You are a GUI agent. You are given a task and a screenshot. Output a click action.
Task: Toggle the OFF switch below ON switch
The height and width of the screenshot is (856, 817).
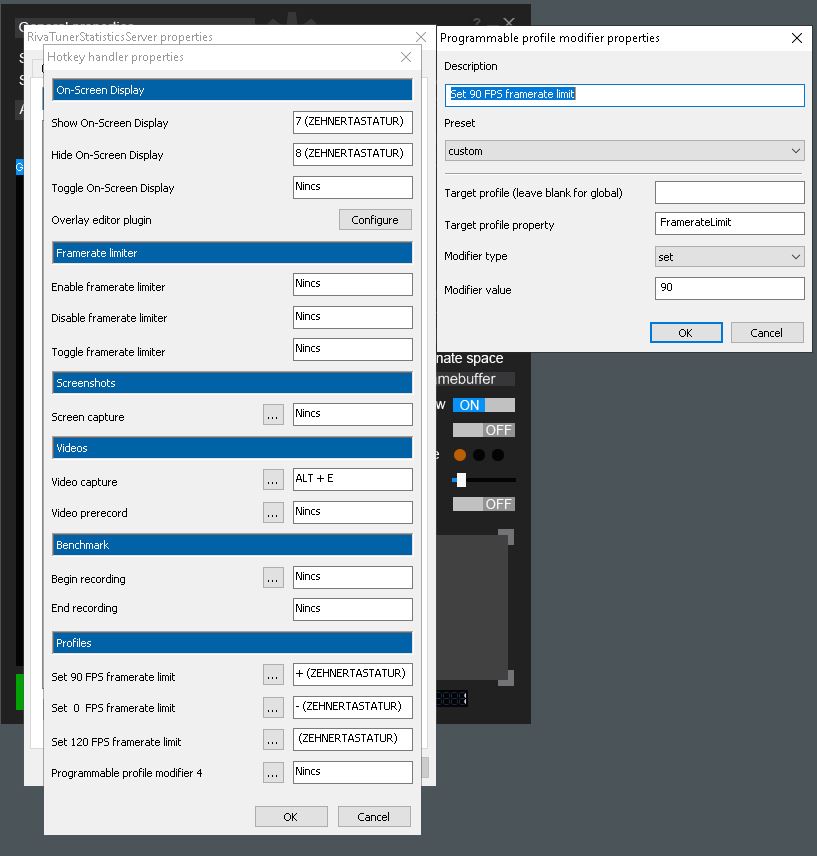click(x=484, y=430)
